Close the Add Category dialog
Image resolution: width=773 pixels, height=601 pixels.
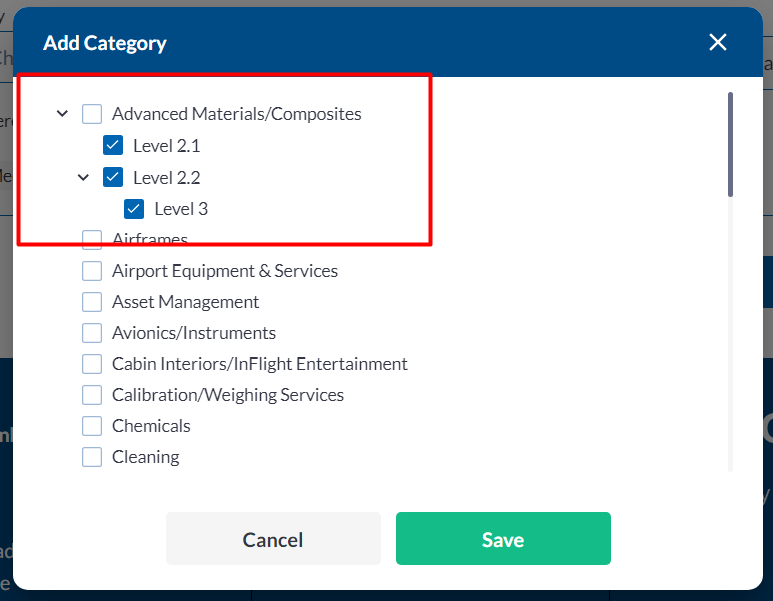click(x=718, y=42)
